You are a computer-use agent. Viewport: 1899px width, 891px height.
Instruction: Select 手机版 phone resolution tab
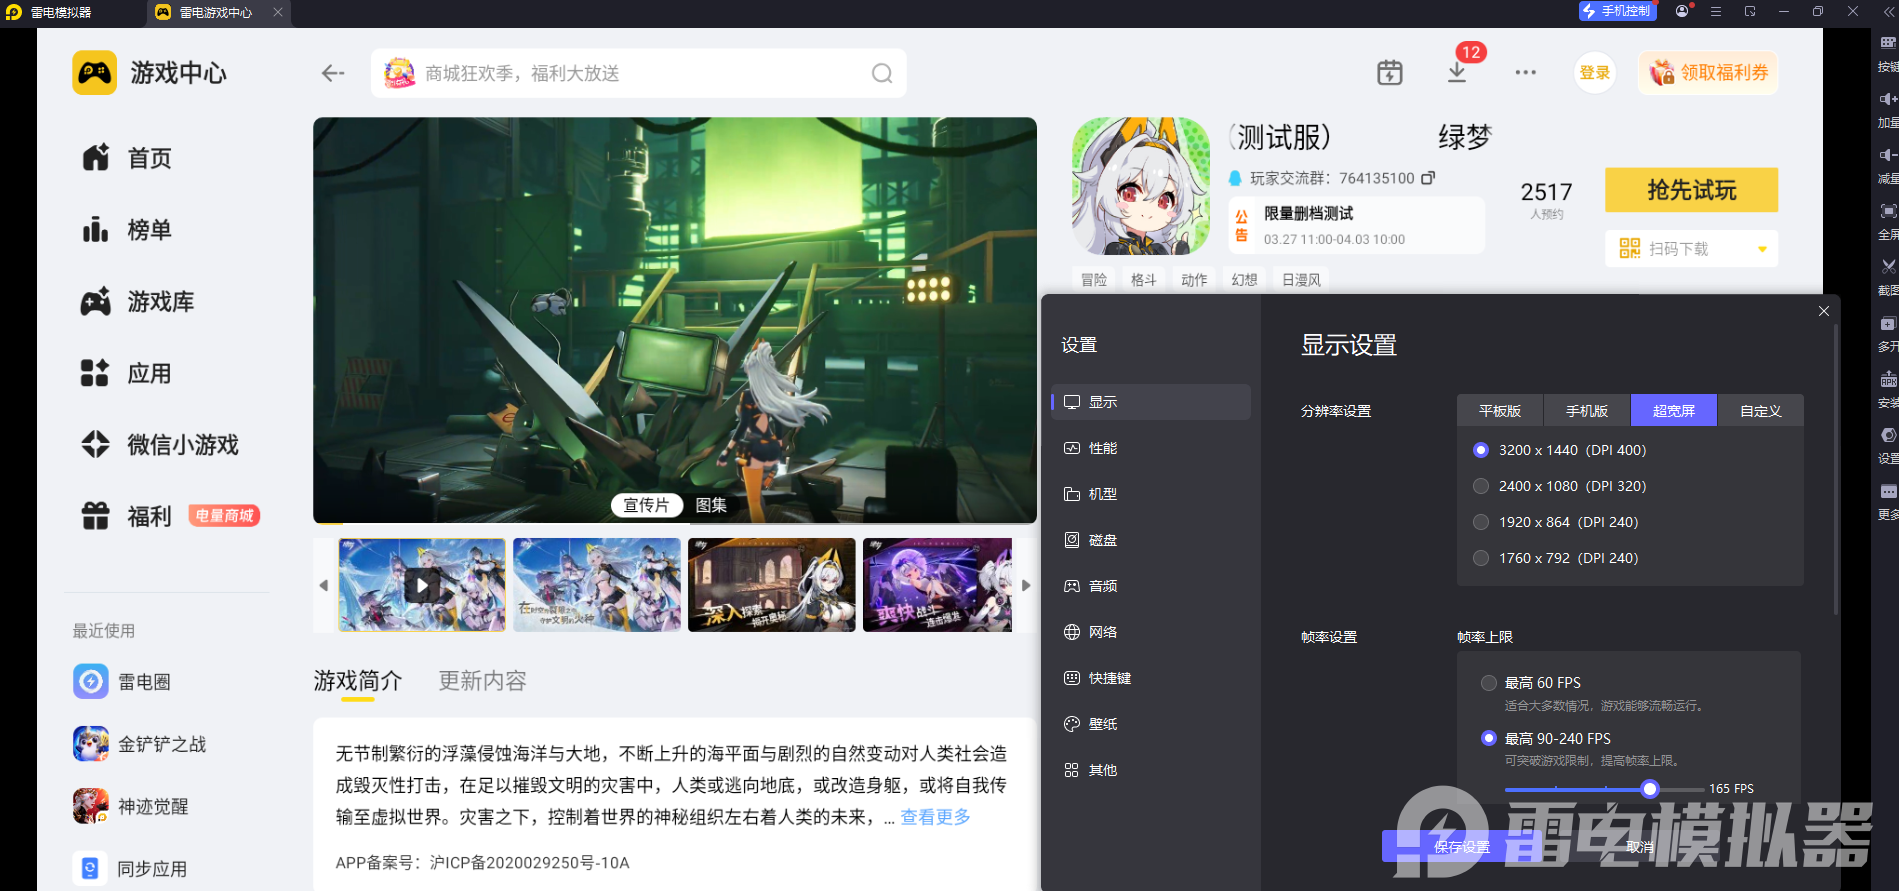coord(1587,411)
